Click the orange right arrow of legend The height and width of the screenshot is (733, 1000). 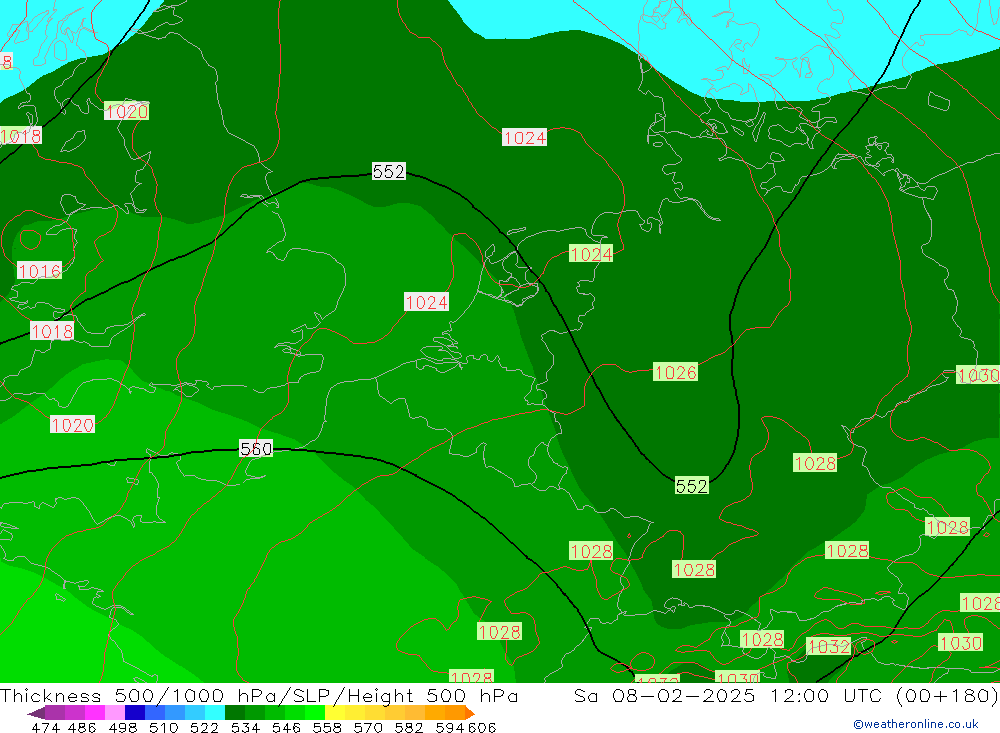(470, 713)
